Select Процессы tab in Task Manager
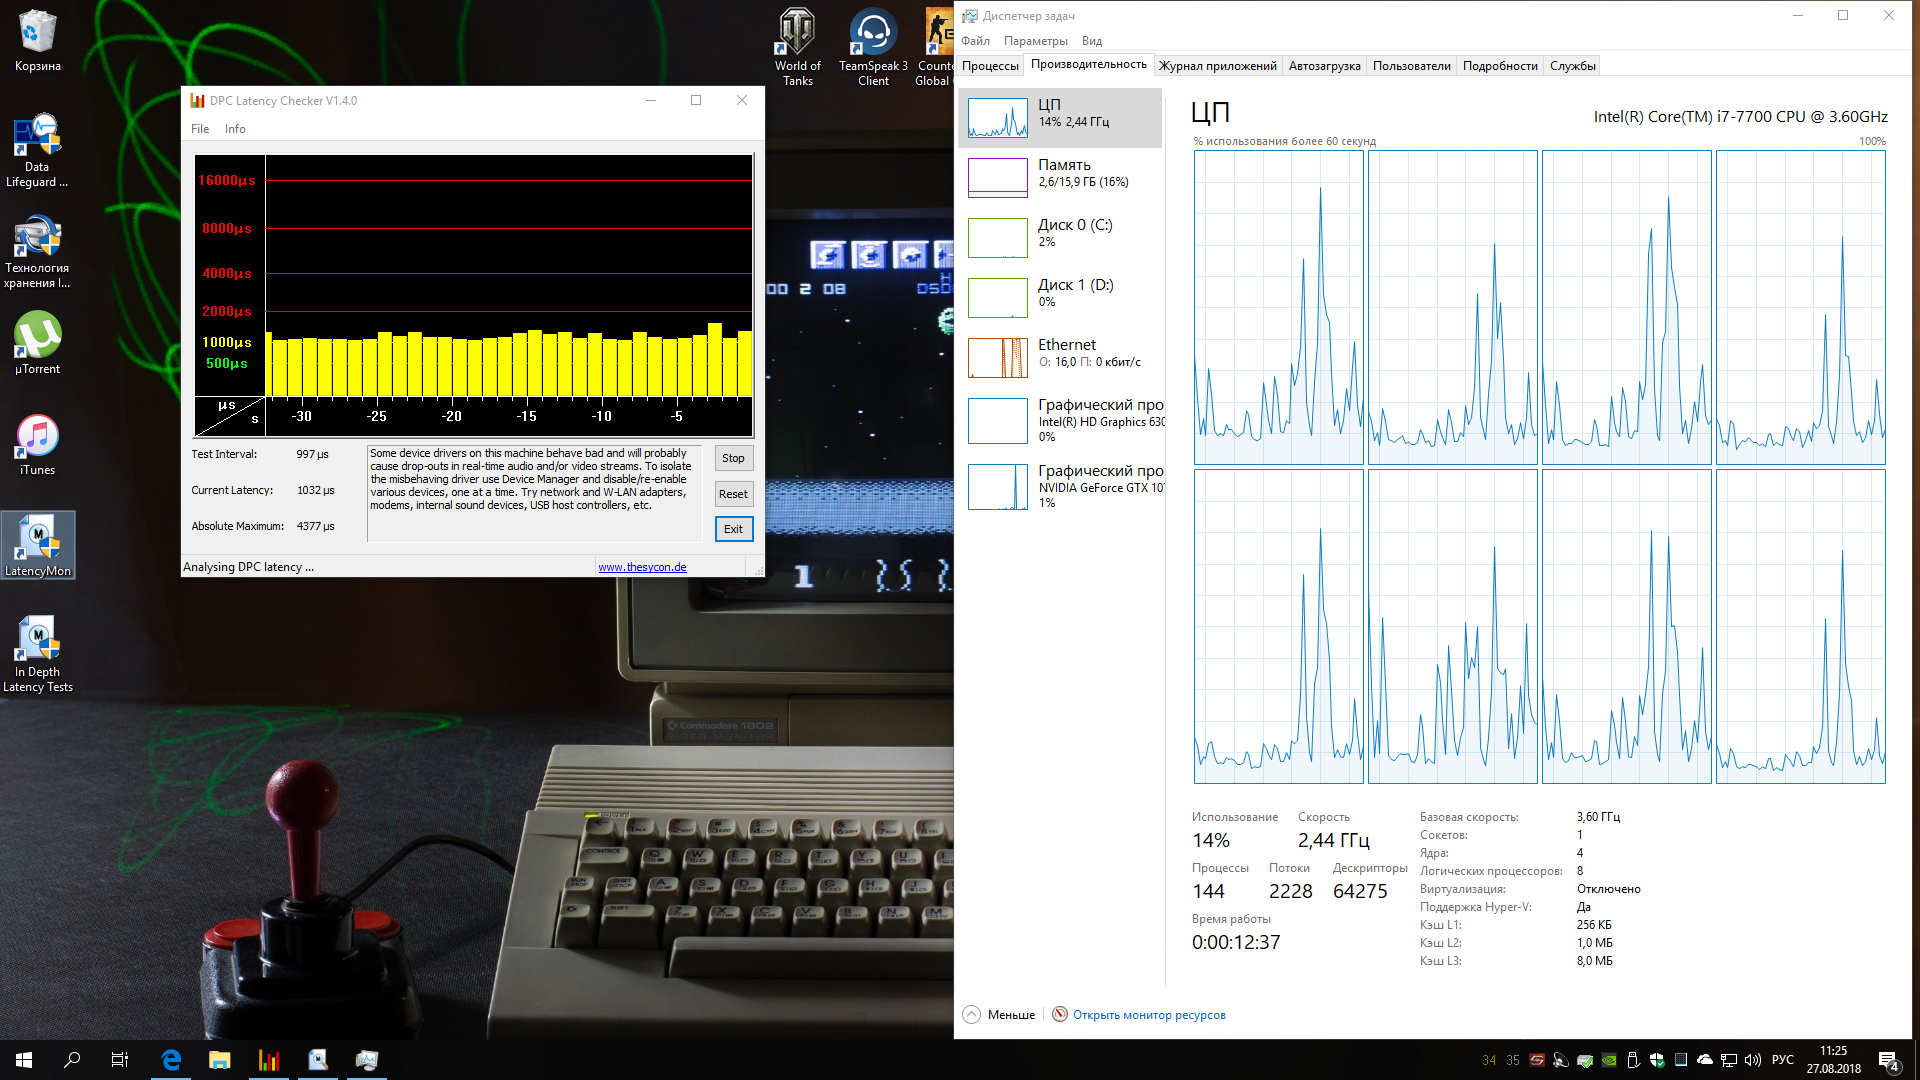1920x1080 pixels. (992, 65)
